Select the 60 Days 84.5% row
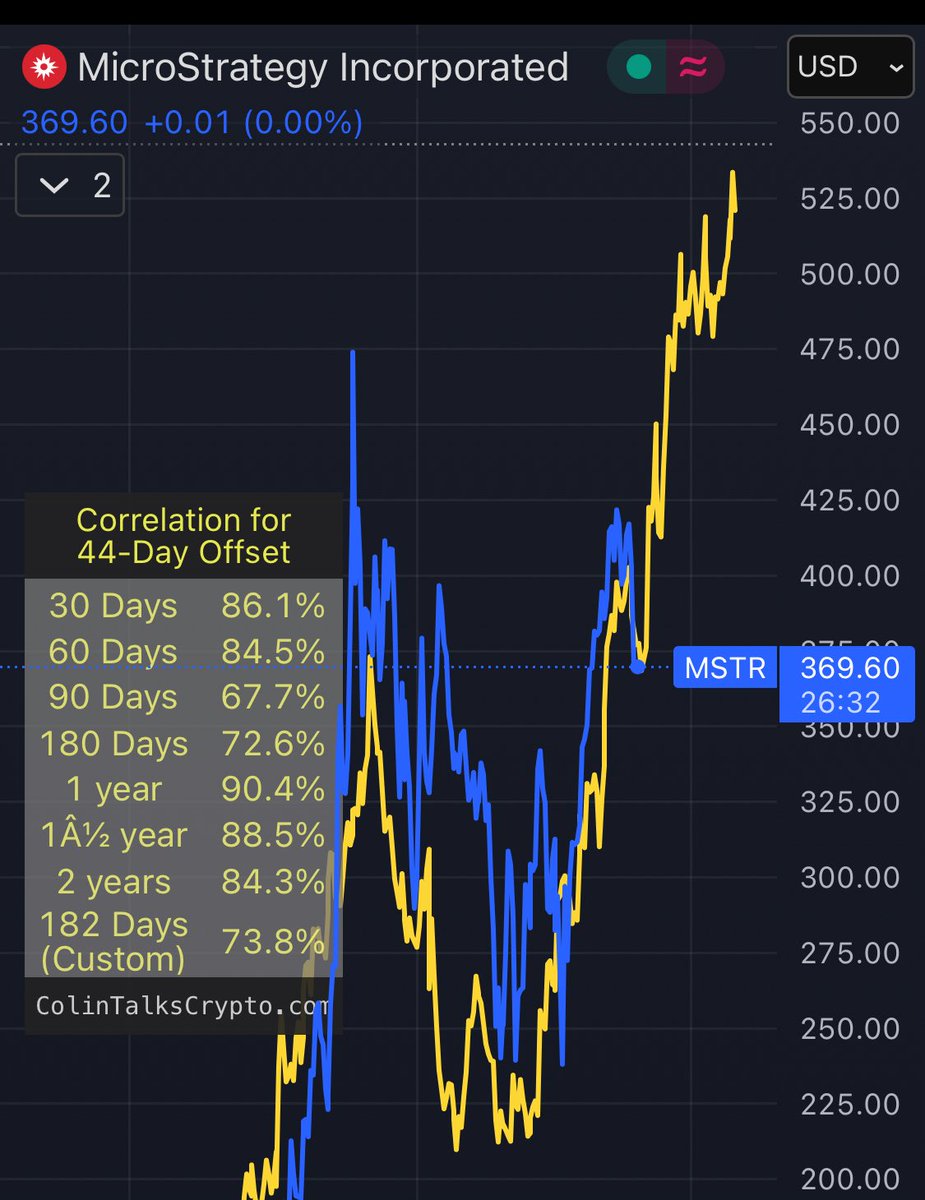This screenshot has width=925, height=1200. (184, 652)
